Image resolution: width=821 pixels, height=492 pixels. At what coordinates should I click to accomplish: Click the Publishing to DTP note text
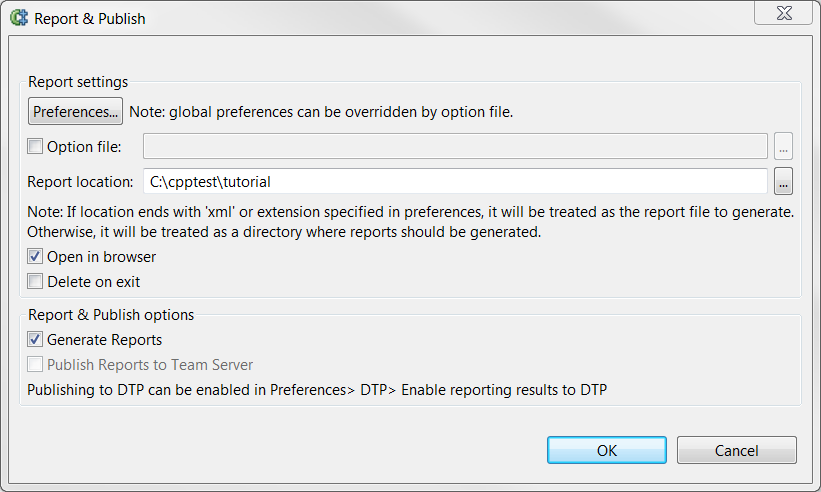(317, 390)
